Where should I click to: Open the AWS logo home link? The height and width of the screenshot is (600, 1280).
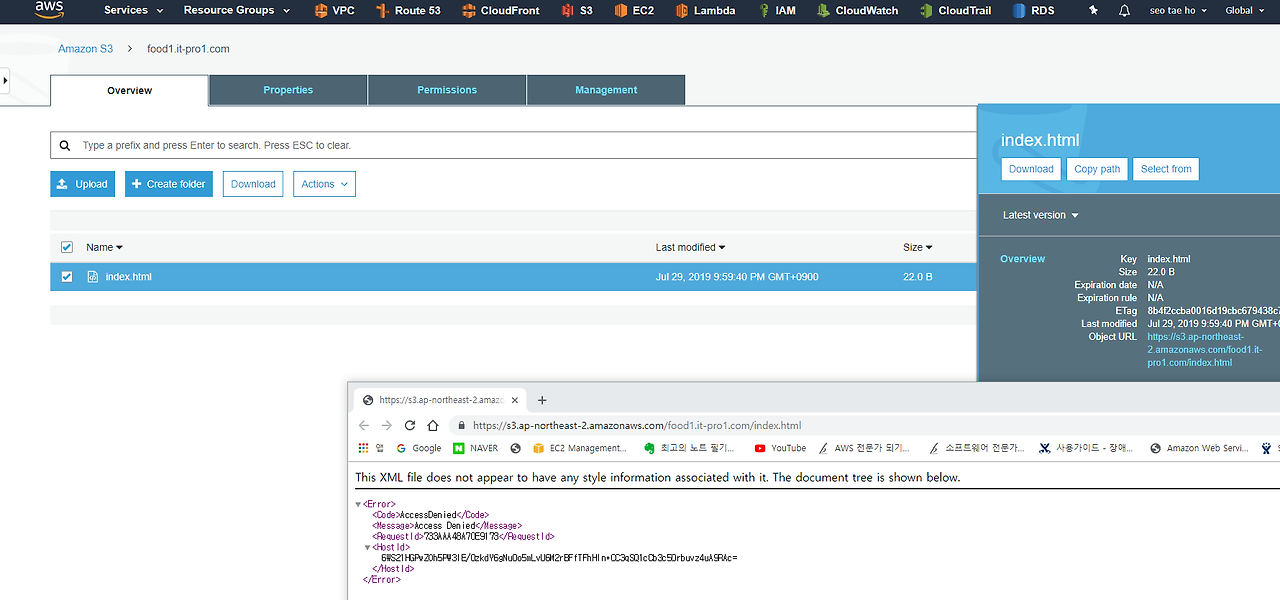(49, 10)
